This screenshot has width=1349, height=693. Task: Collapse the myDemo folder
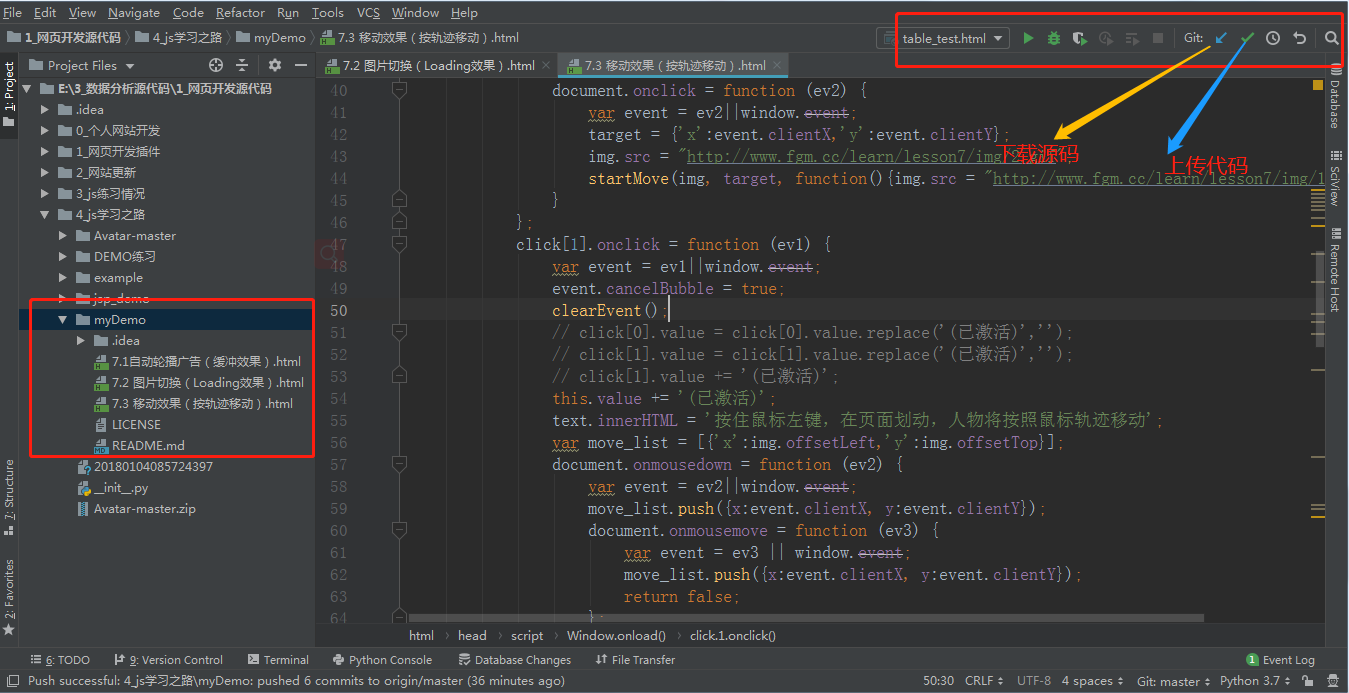click(x=63, y=320)
